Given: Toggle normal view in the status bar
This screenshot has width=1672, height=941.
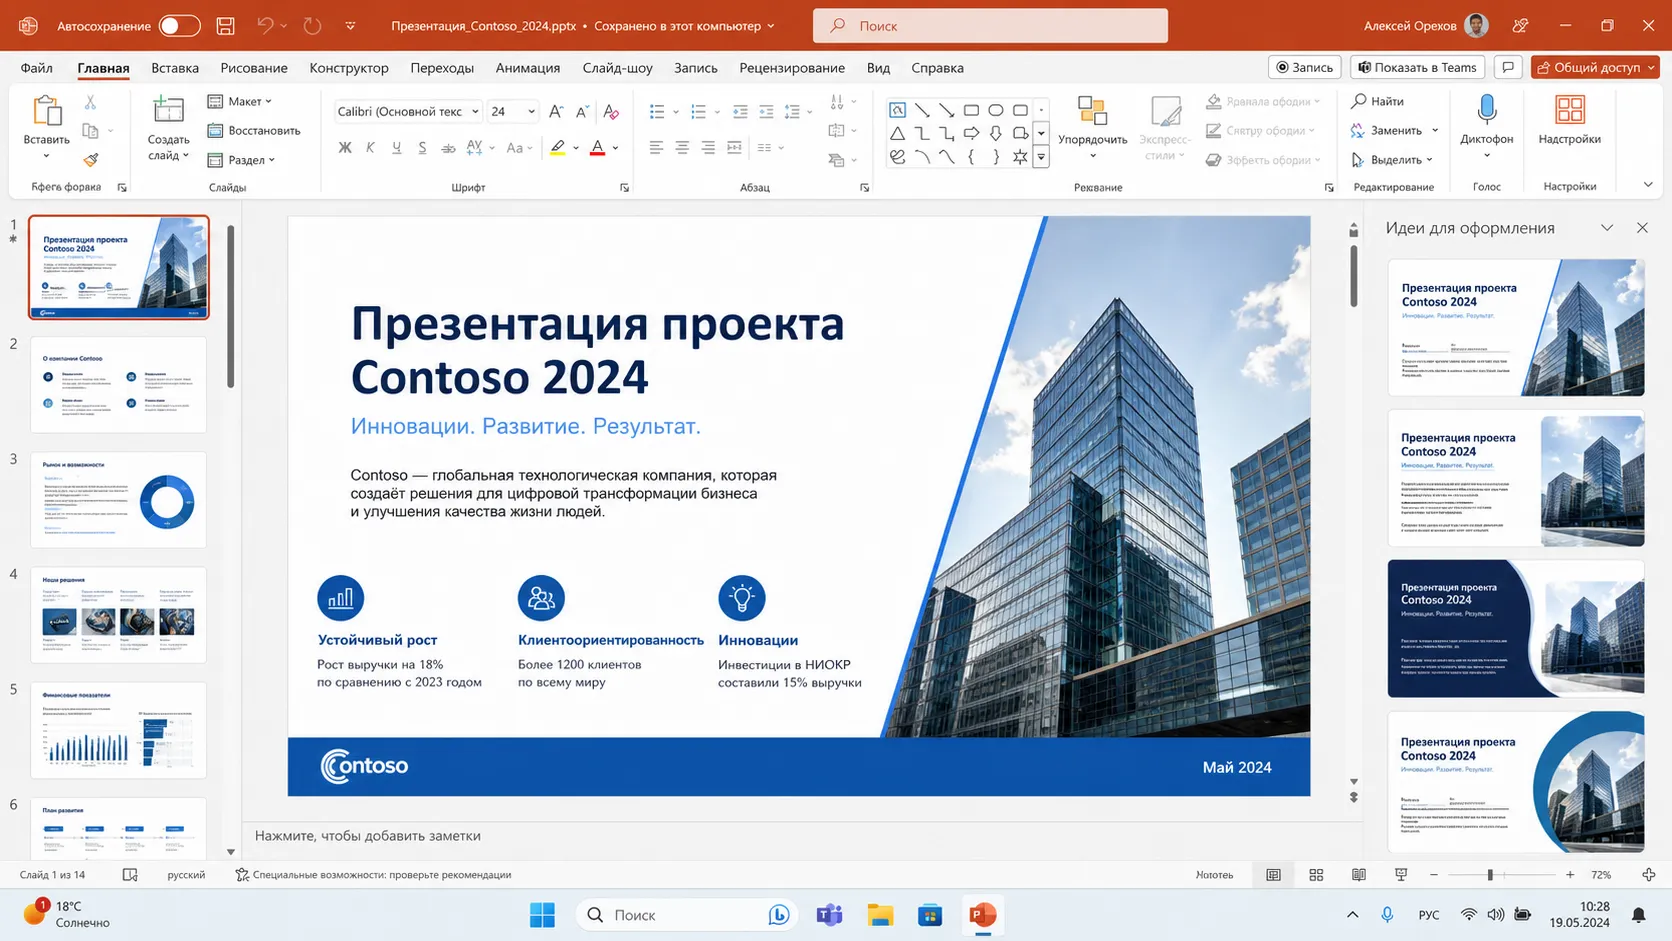Looking at the screenshot, I should click(x=1273, y=875).
